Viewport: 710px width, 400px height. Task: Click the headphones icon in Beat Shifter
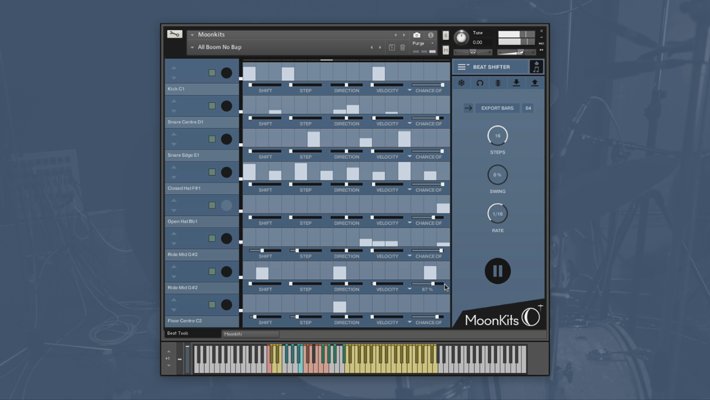point(480,83)
